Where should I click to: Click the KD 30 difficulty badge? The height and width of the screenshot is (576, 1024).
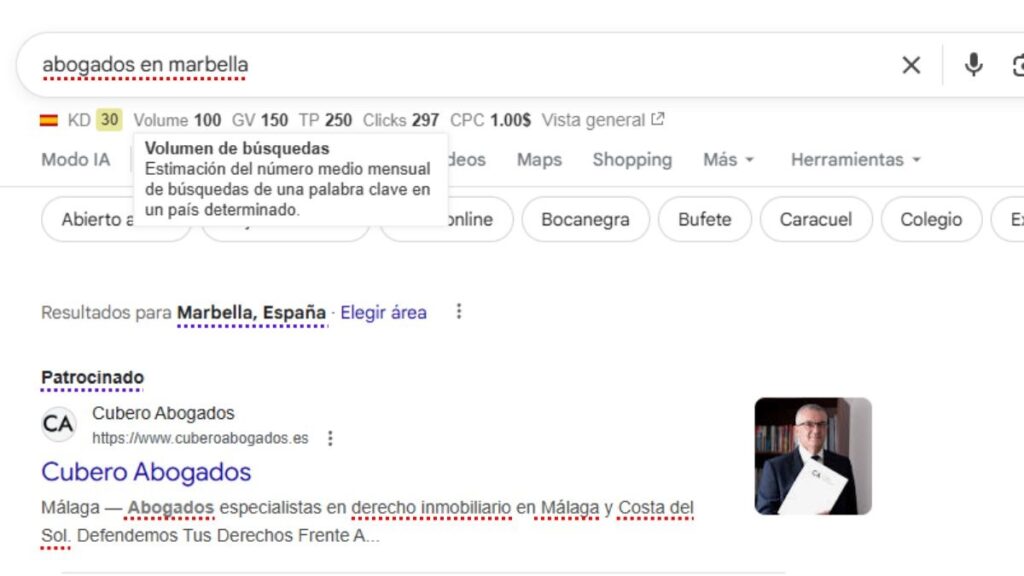pyautogui.click(x=109, y=120)
